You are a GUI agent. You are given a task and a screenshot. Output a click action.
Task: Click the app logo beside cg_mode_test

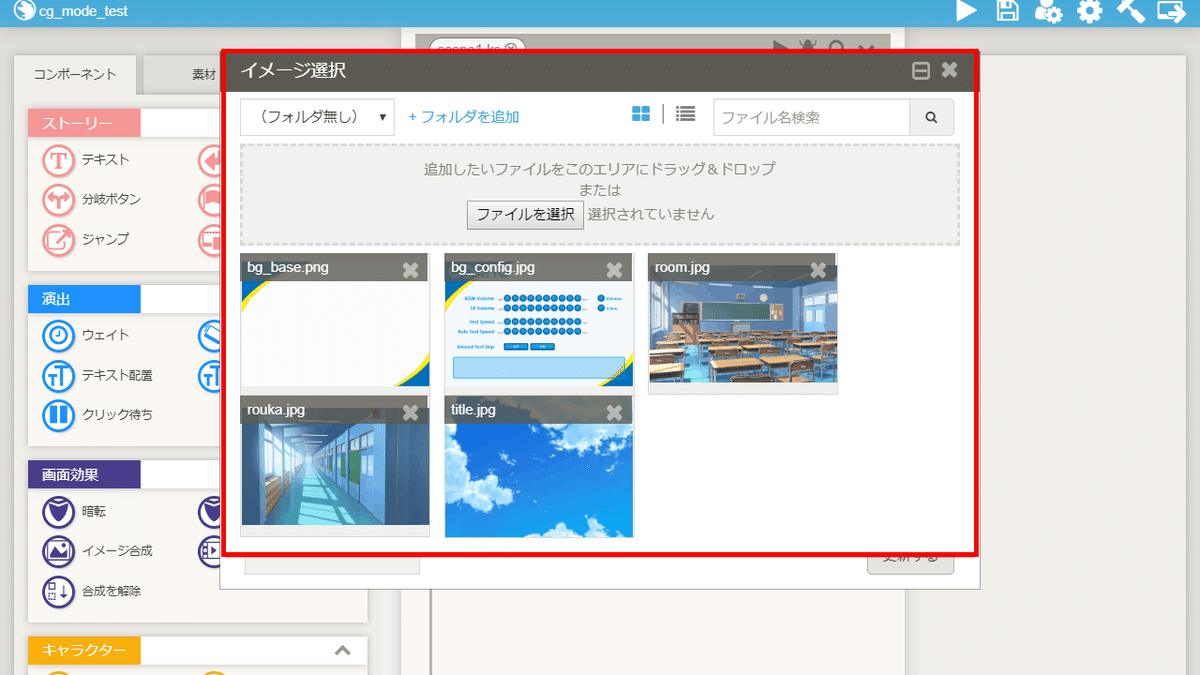24,11
